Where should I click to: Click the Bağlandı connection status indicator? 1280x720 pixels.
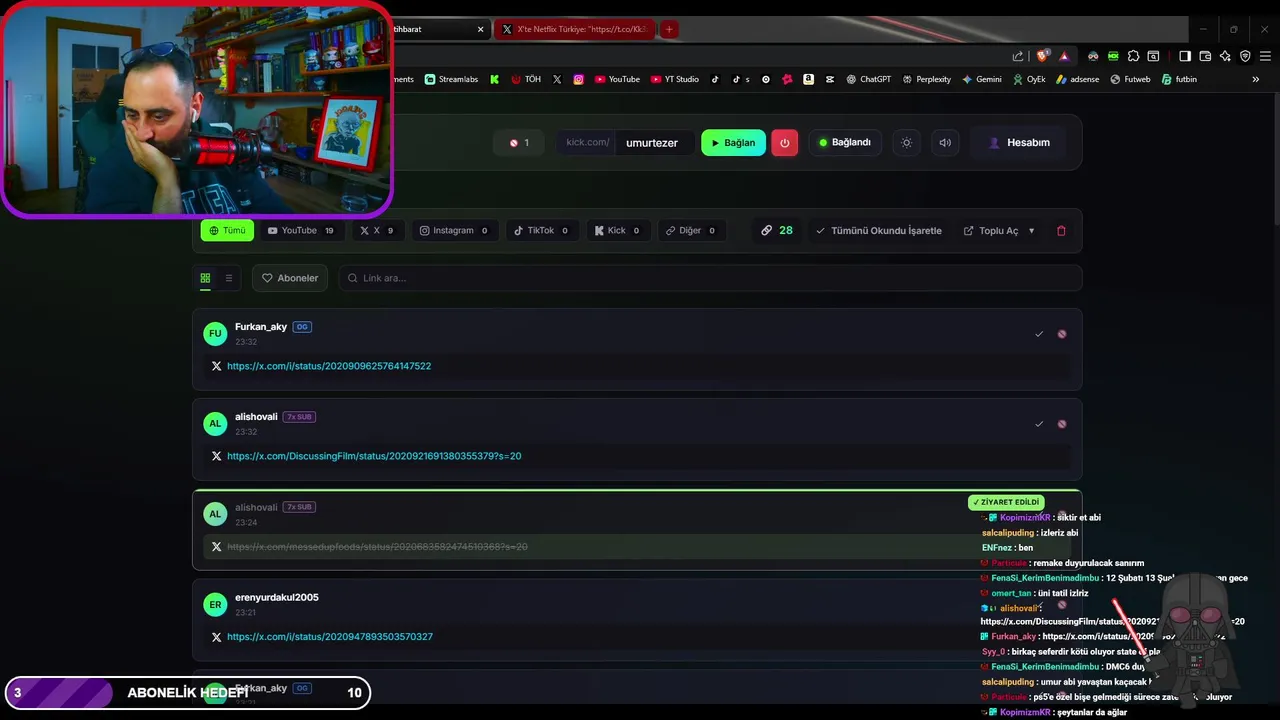(845, 143)
